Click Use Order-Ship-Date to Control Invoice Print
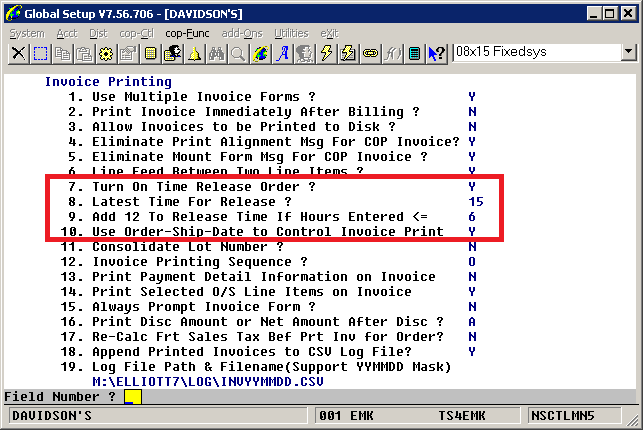Image resolution: width=643 pixels, height=430 pixels. [x=269, y=232]
